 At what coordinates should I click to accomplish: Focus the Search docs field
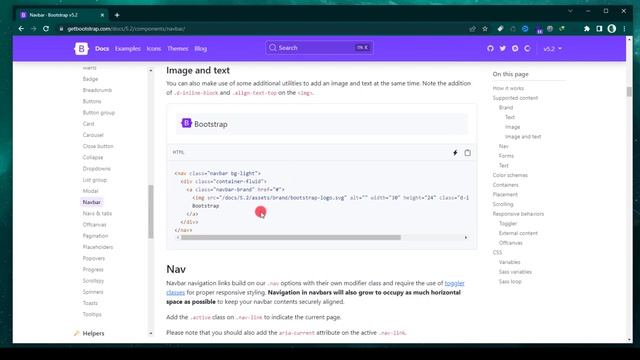[319, 48]
